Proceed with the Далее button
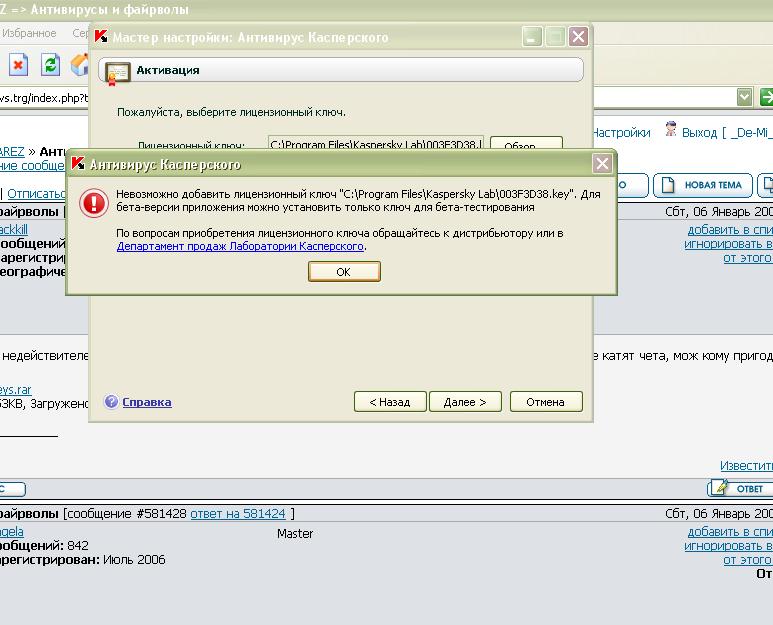Screen dimensions: 773x625 [464, 402]
